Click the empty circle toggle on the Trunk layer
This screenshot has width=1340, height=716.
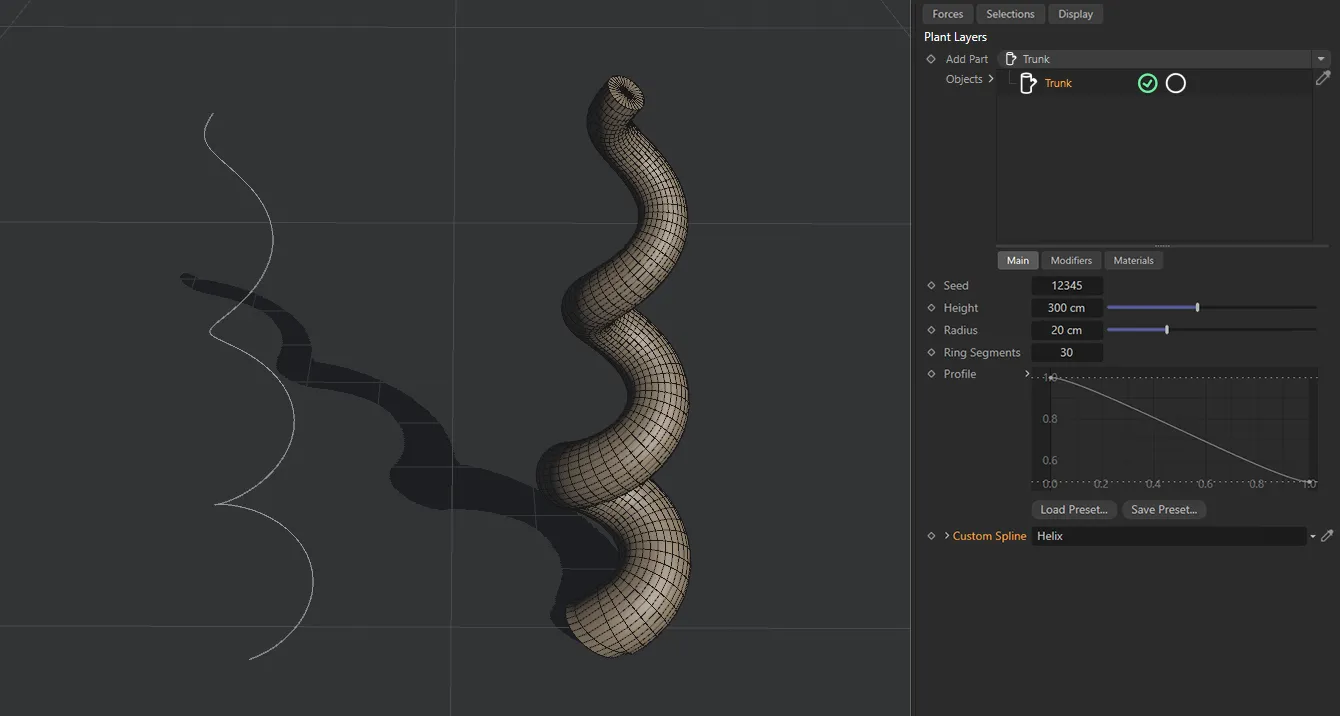(x=1175, y=83)
